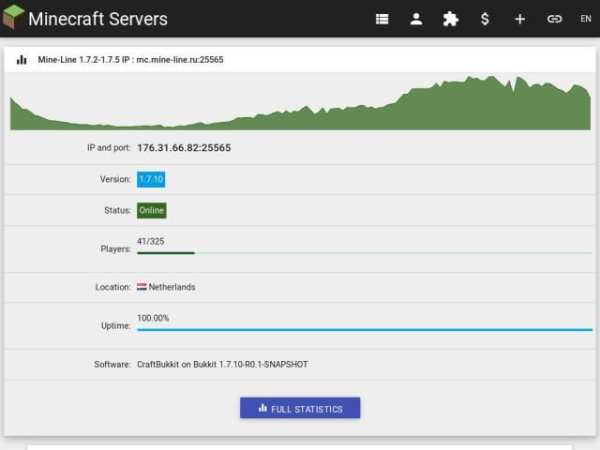The width and height of the screenshot is (600, 450).
Task: Click the plus add server icon
Action: [520, 19]
